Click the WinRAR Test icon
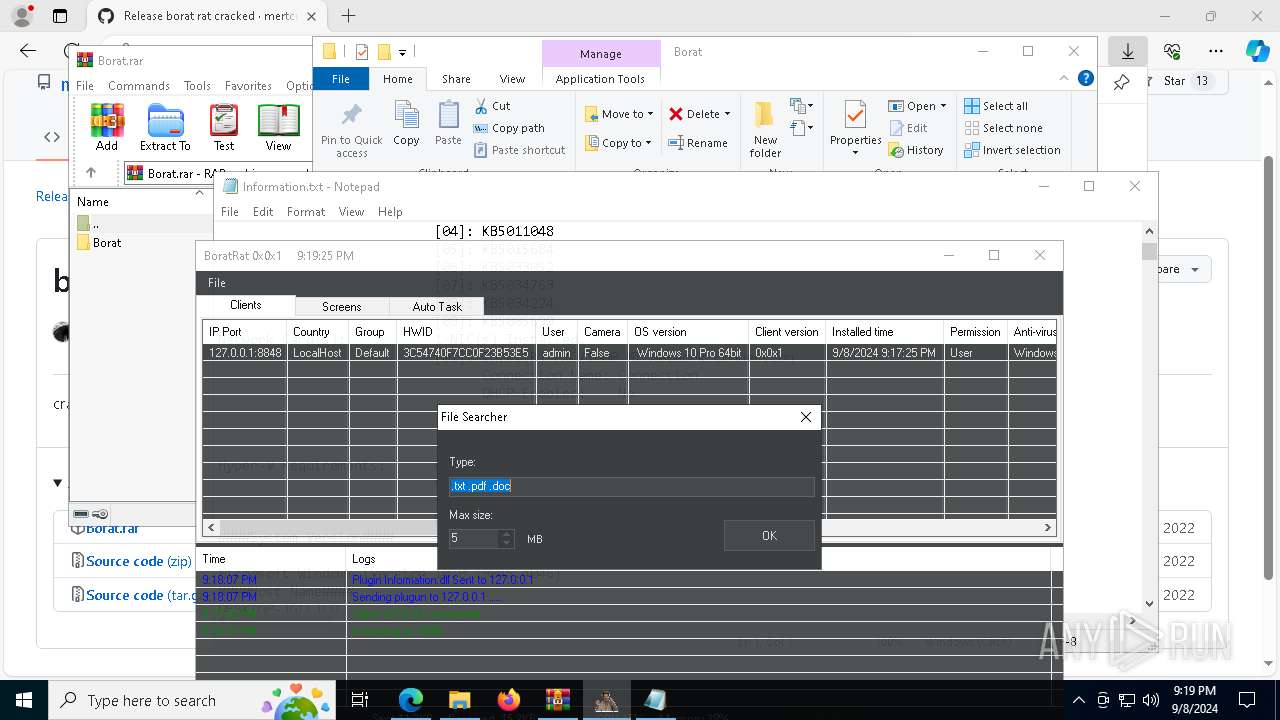 [x=224, y=128]
